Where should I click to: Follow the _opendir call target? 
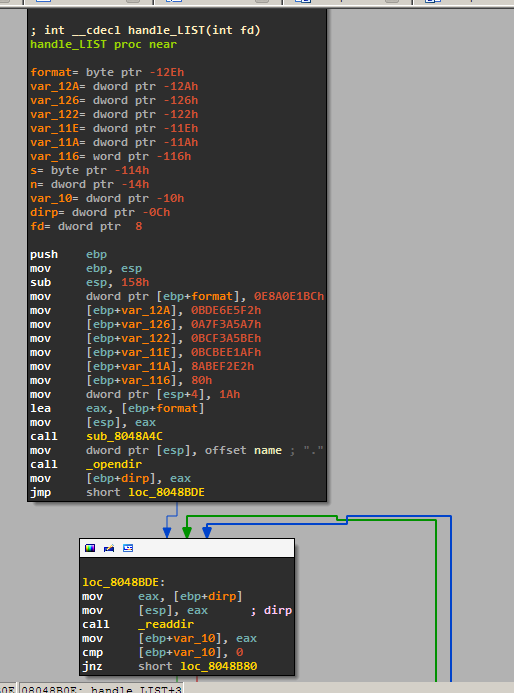[x=114, y=465]
